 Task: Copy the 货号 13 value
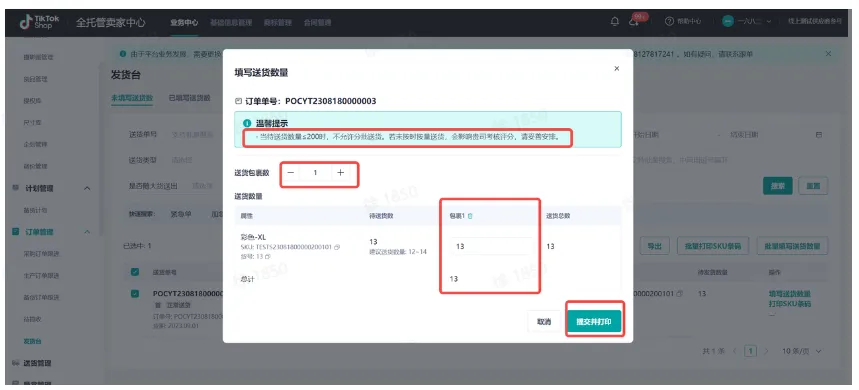pos(268,256)
